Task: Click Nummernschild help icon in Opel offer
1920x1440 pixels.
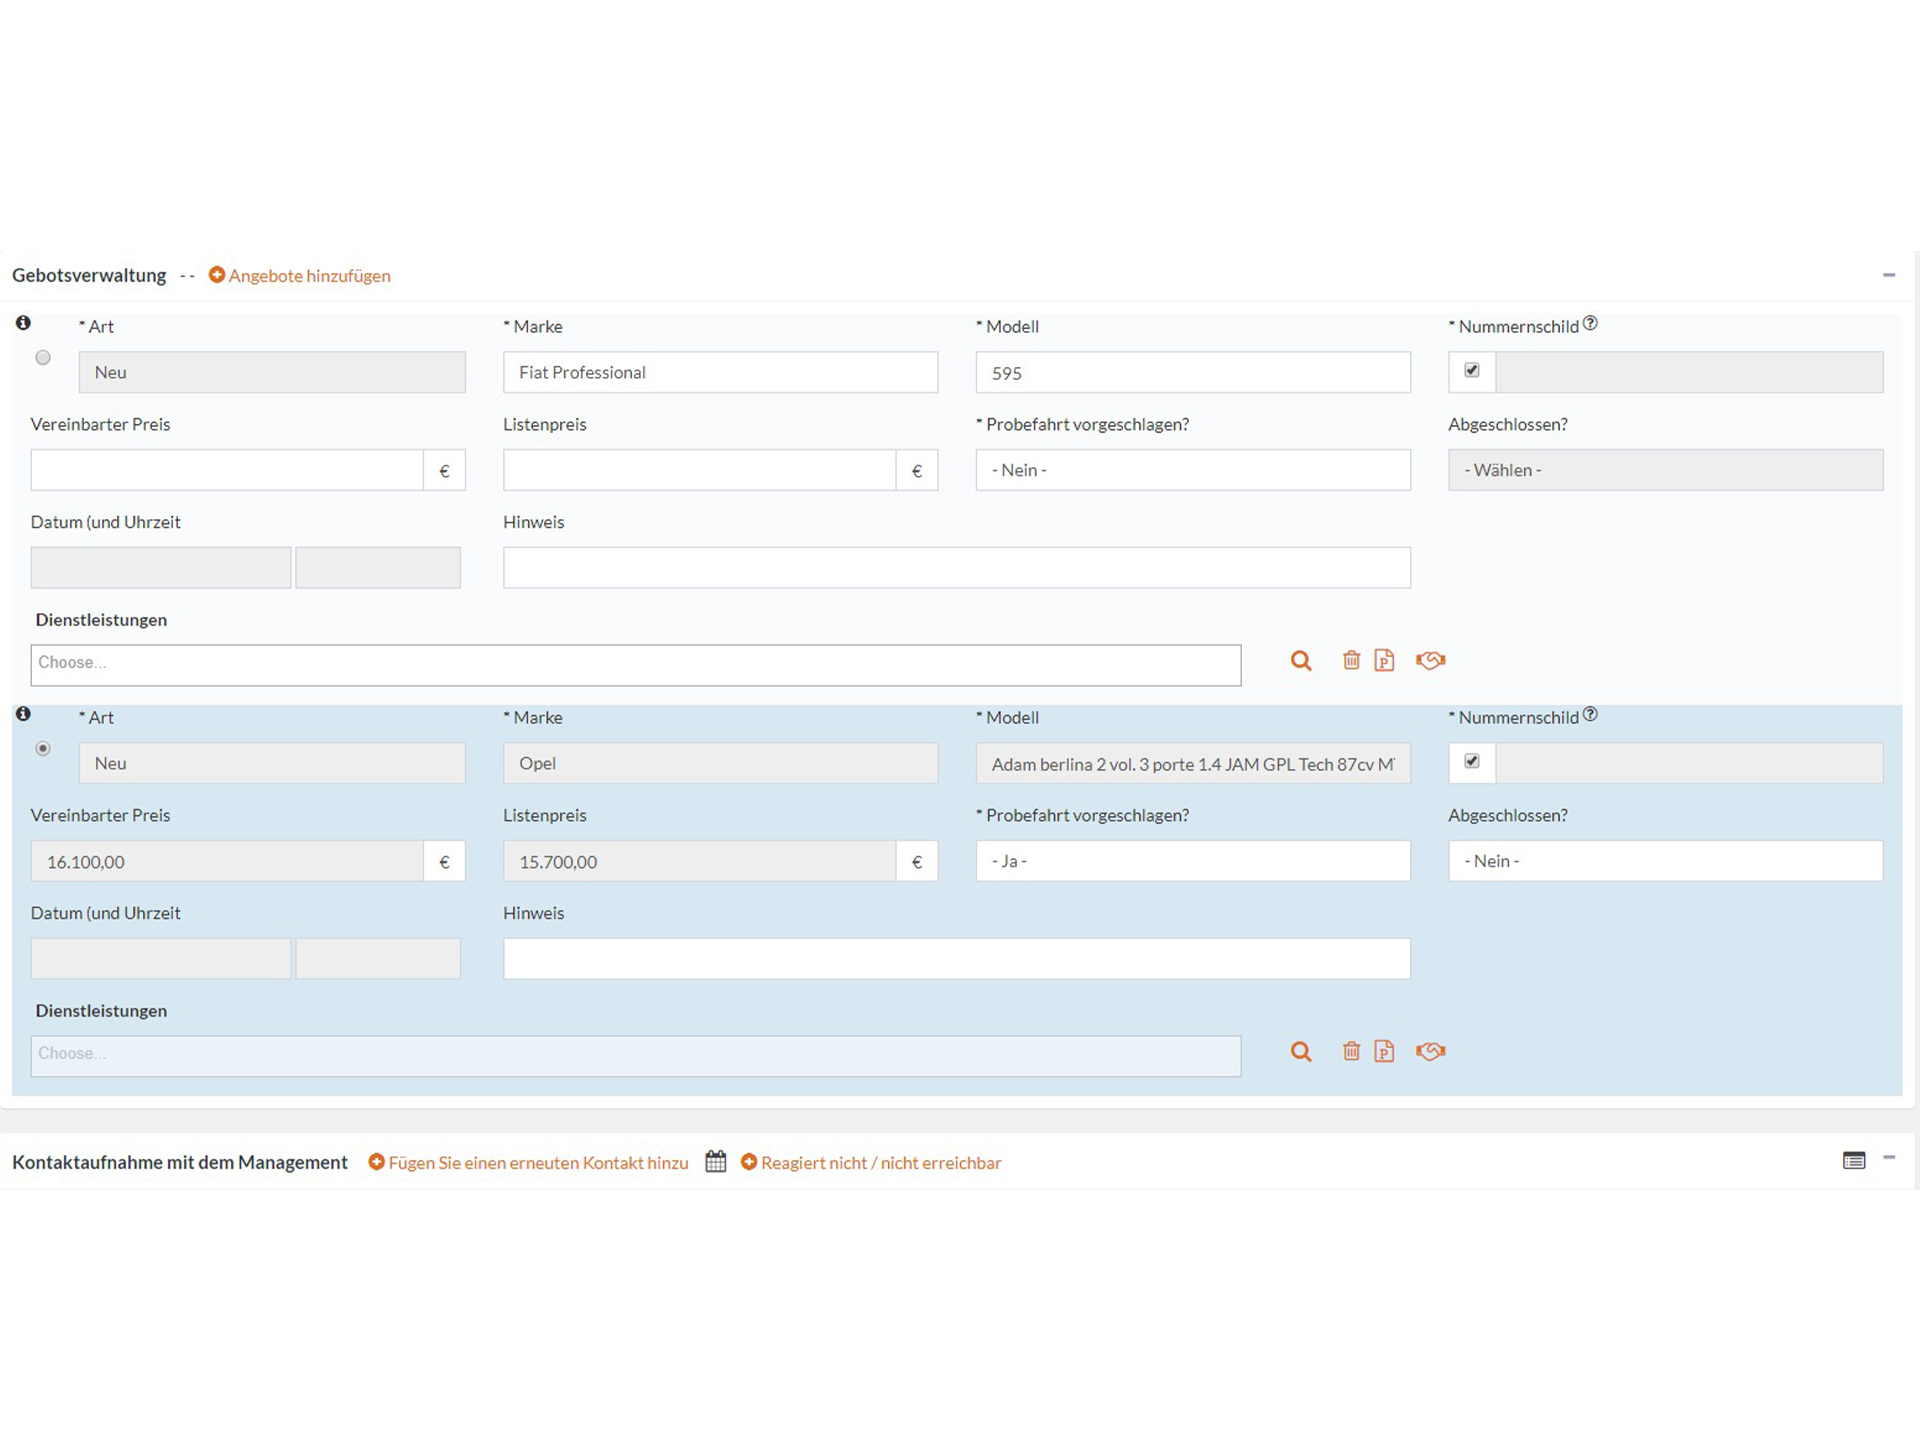Action: click(x=1590, y=714)
